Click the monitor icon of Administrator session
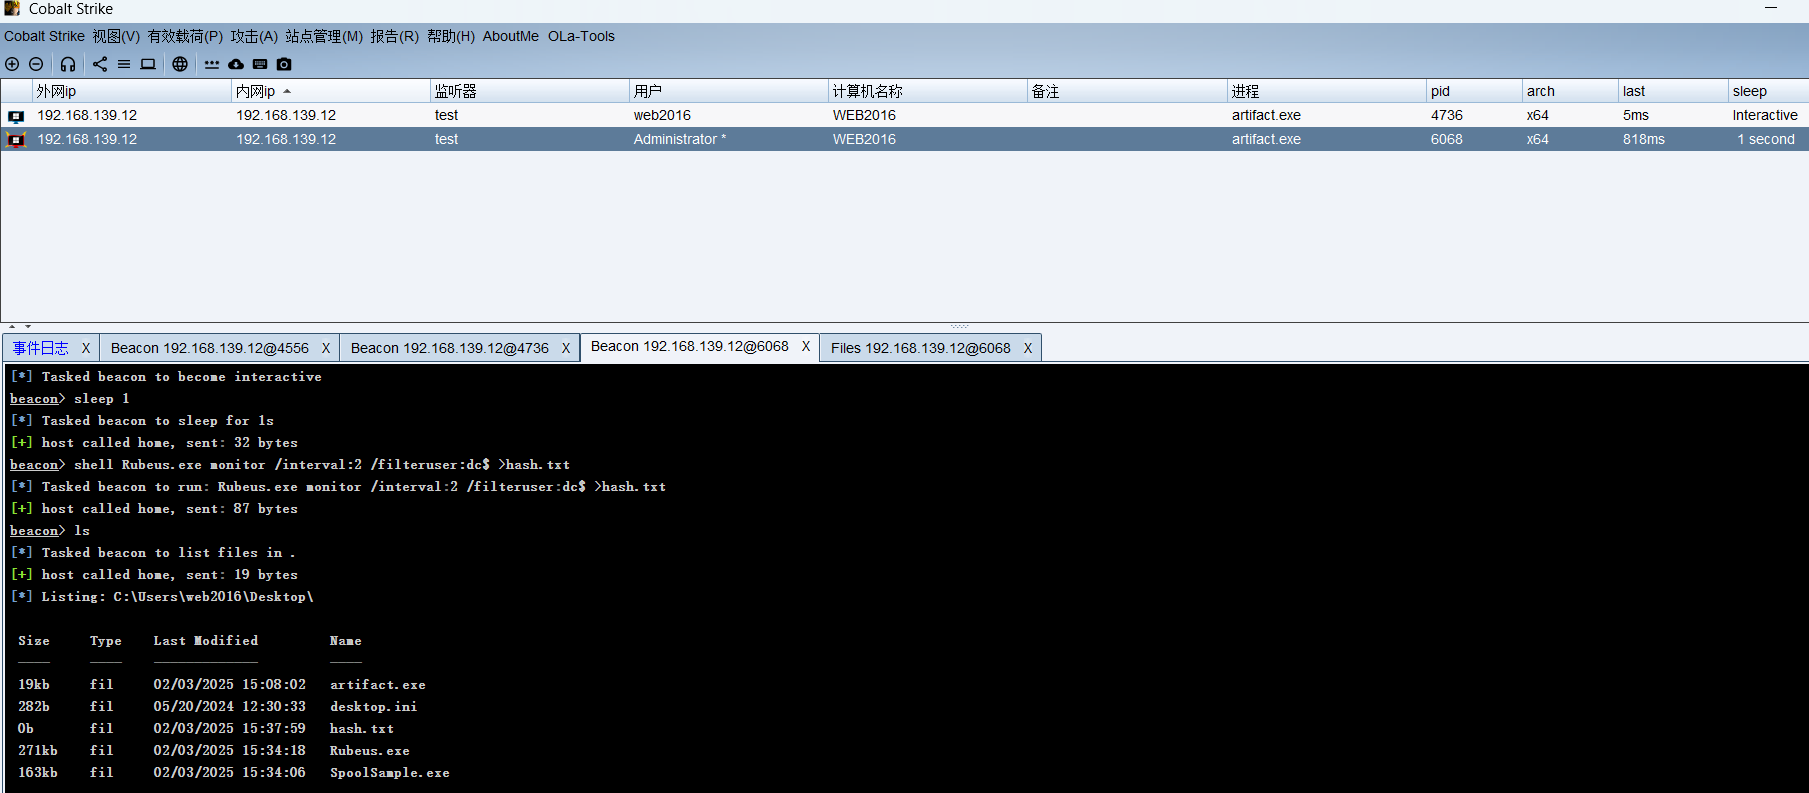This screenshot has height=793, width=1809. pyautogui.click(x=16, y=140)
